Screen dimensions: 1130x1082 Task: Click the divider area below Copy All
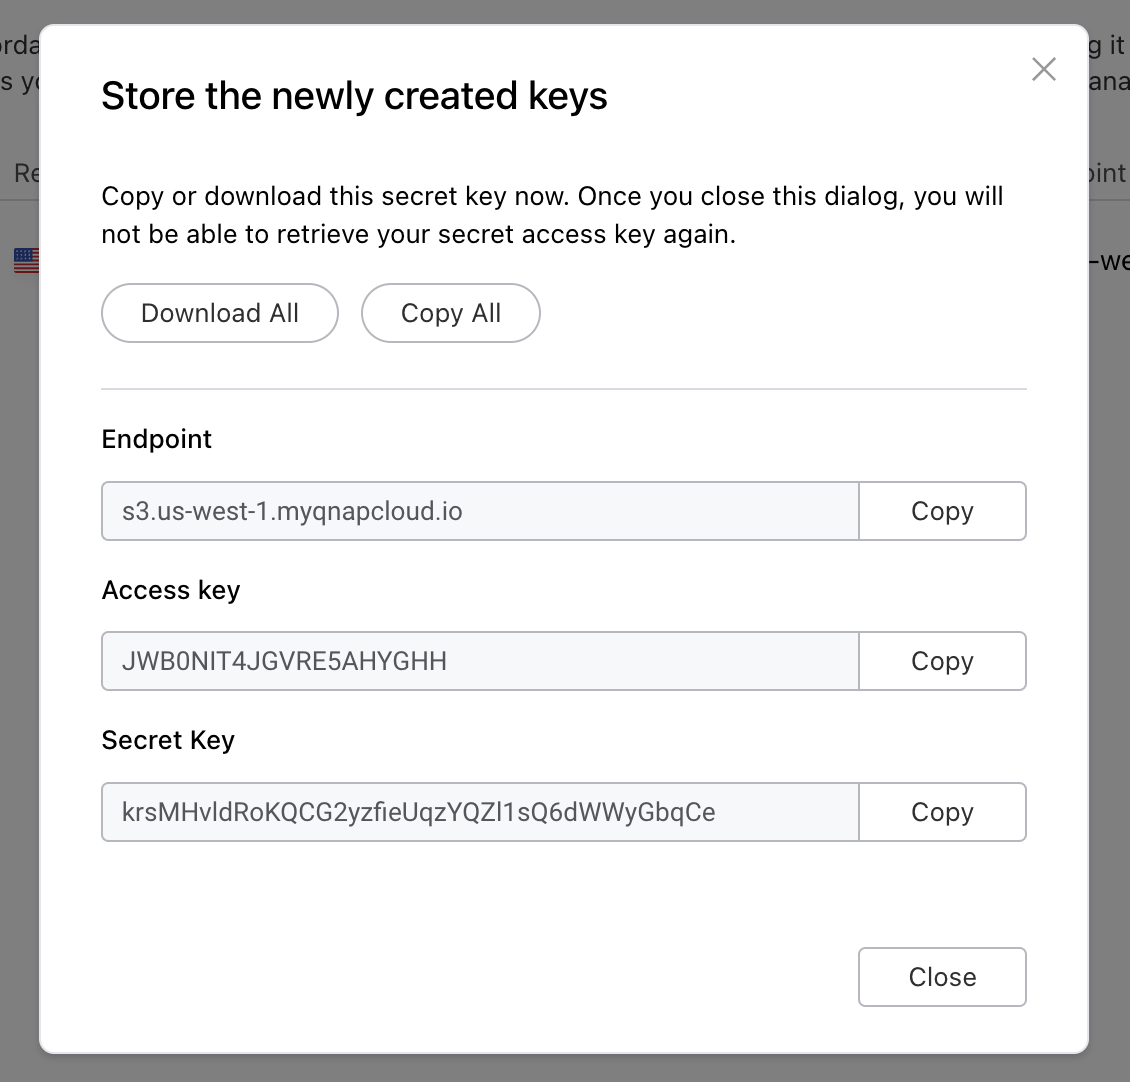tap(563, 387)
